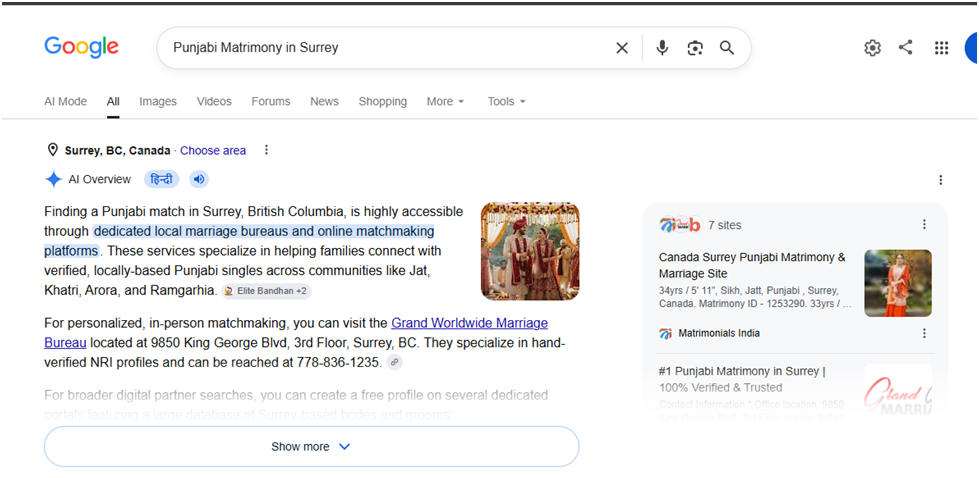Open #1 Punjabi Matrimony in Surrey result
Image resolution: width=979 pixels, height=478 pixels.
point(742,379)
